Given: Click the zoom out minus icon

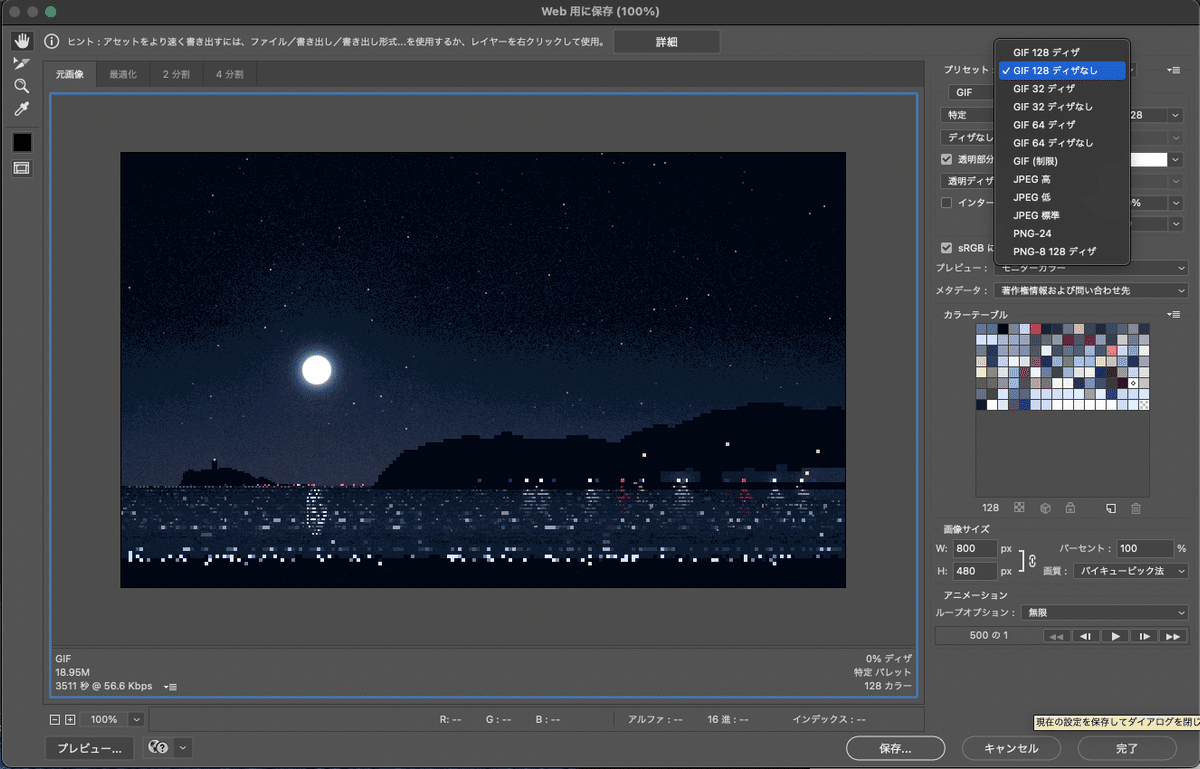Looking at the screenshot, I should point(56,719).
